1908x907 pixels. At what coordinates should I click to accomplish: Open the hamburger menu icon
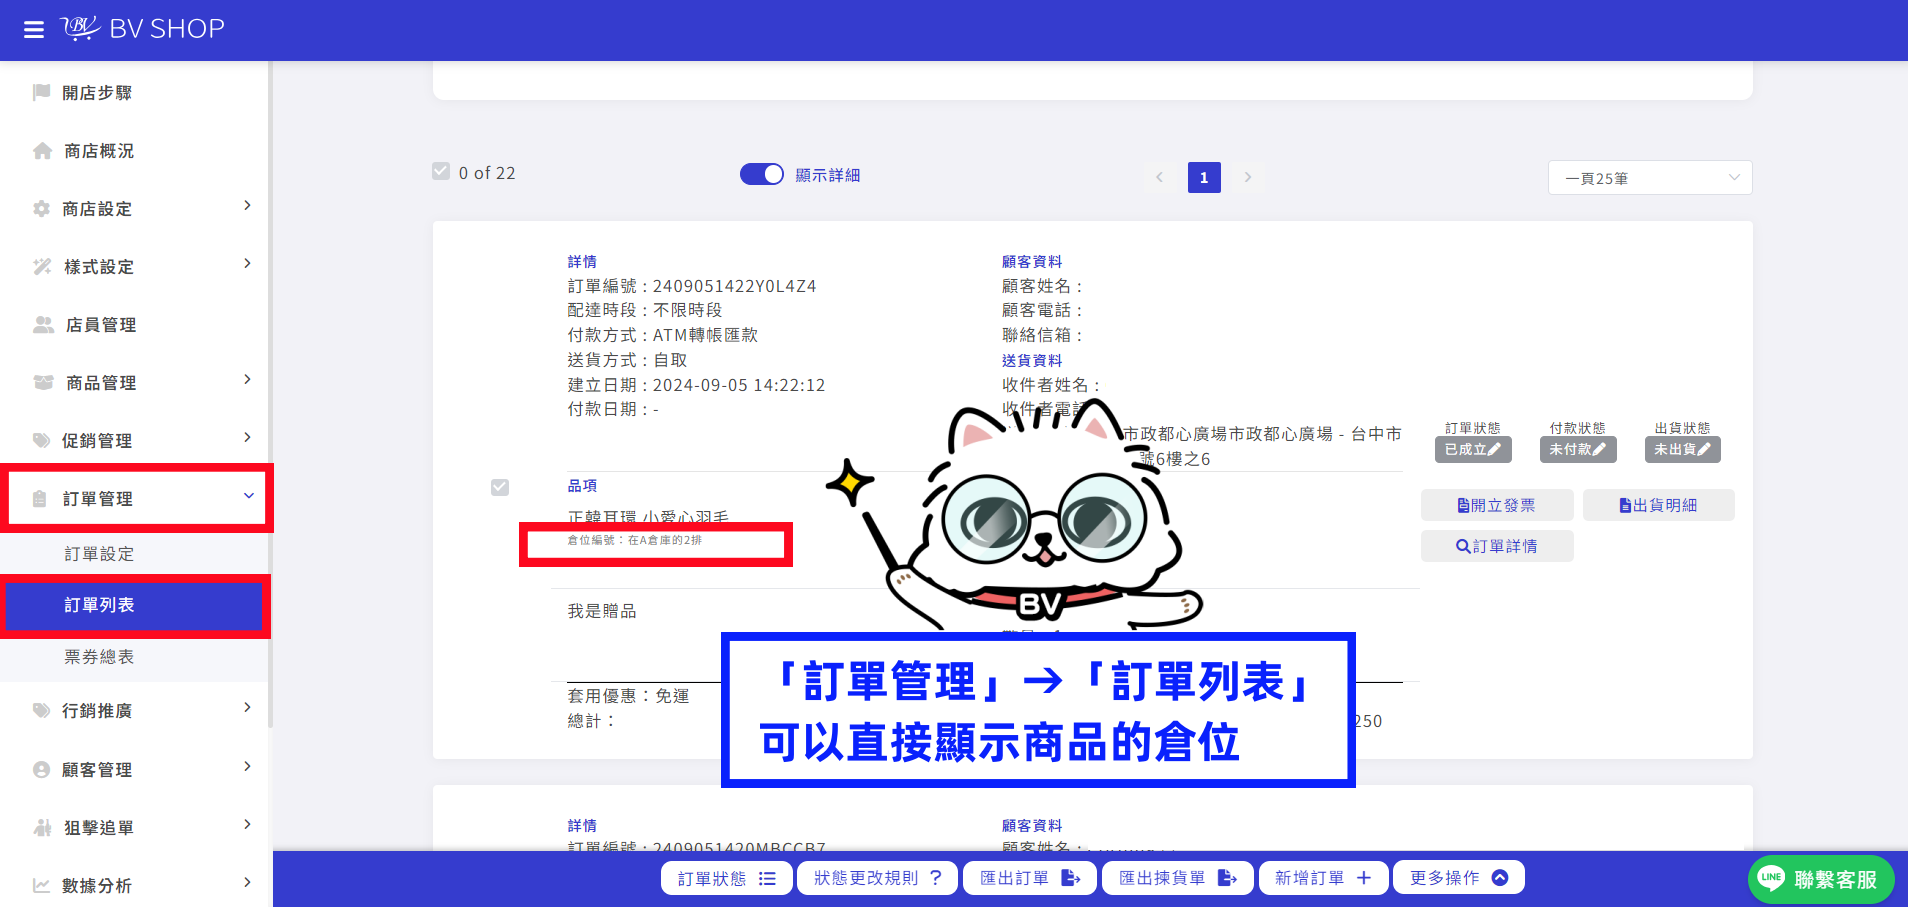pos(34,30)
